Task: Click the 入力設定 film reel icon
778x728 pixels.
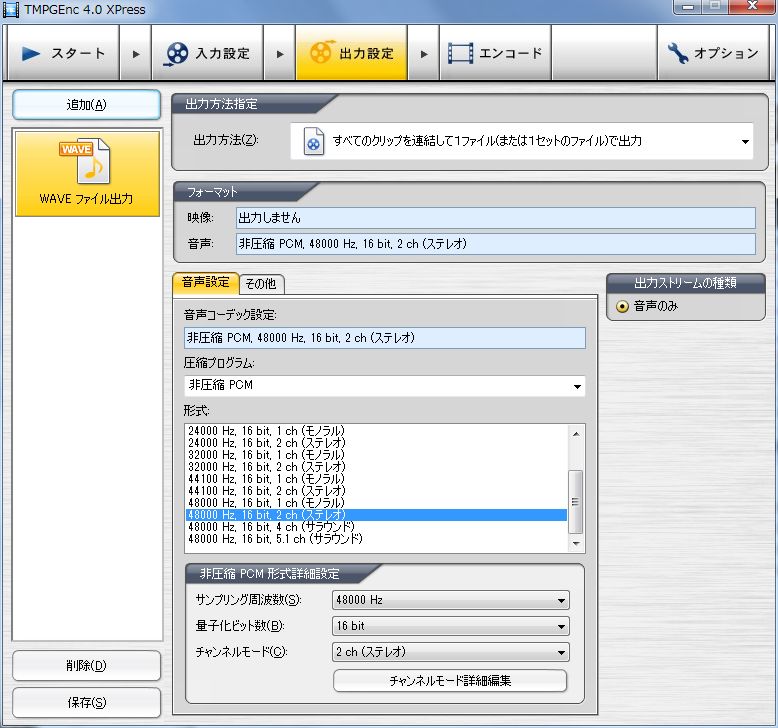Action: tap(176, 54)
